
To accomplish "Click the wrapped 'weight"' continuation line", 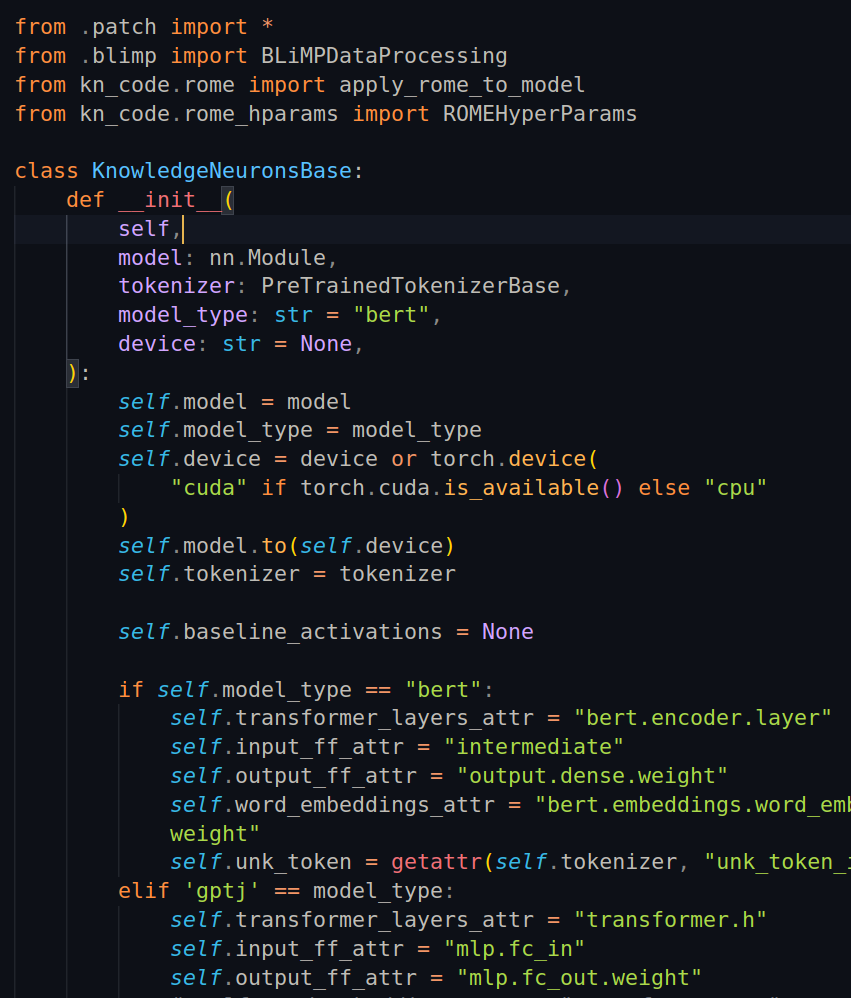I will (x=215, y=834).
